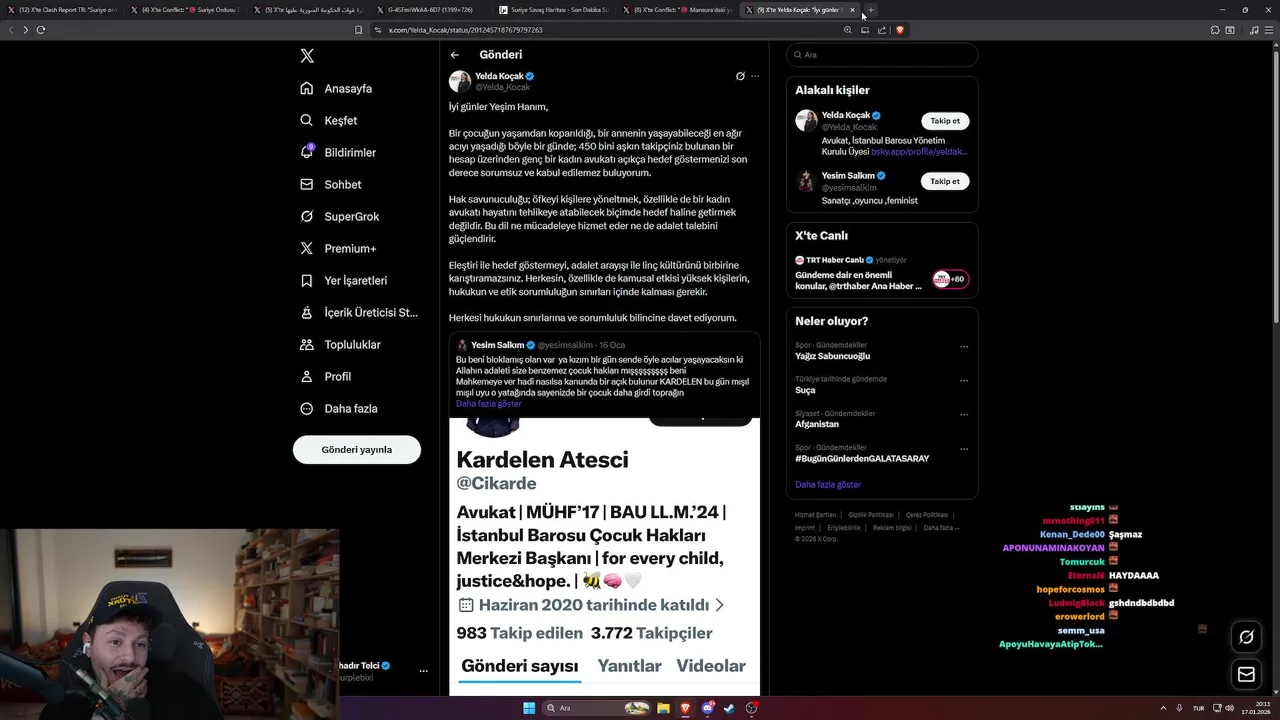Screen dimensions: 1280x720
Task: Switch to the X'te Clash Report TR tab
Action: click(62, 10)
